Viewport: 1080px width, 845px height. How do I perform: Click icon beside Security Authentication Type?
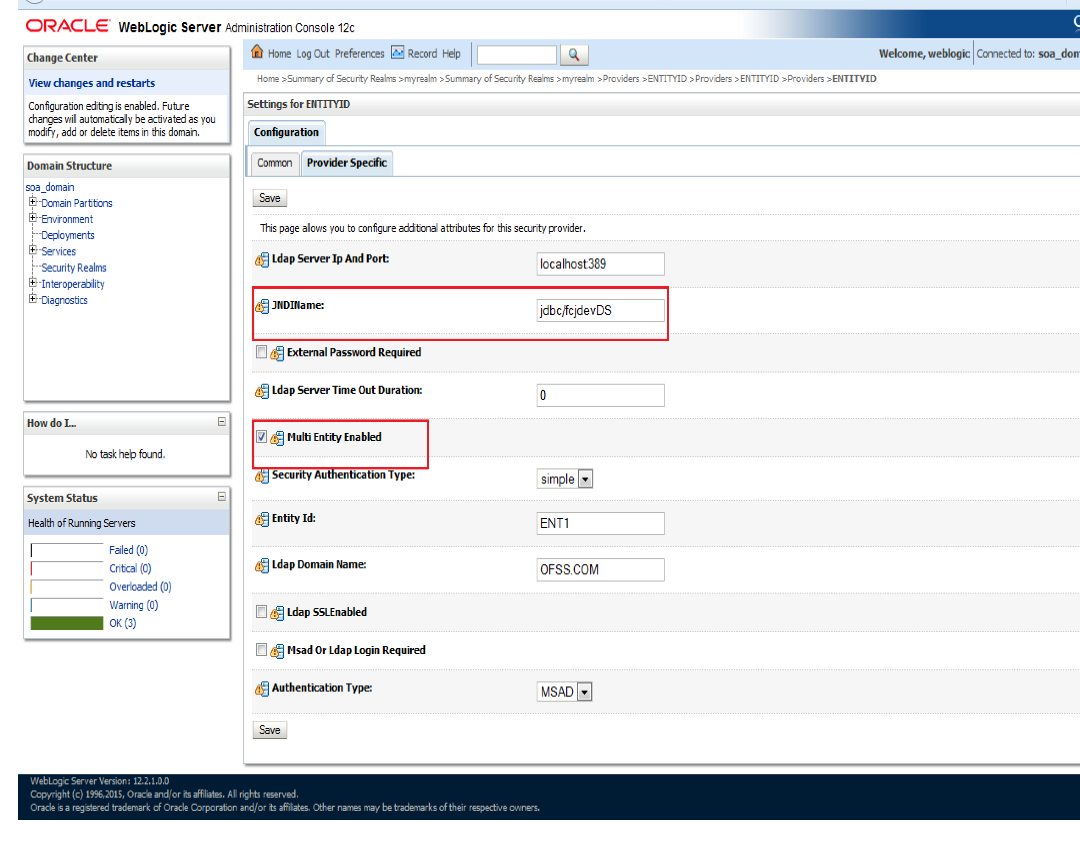point(262,476)
